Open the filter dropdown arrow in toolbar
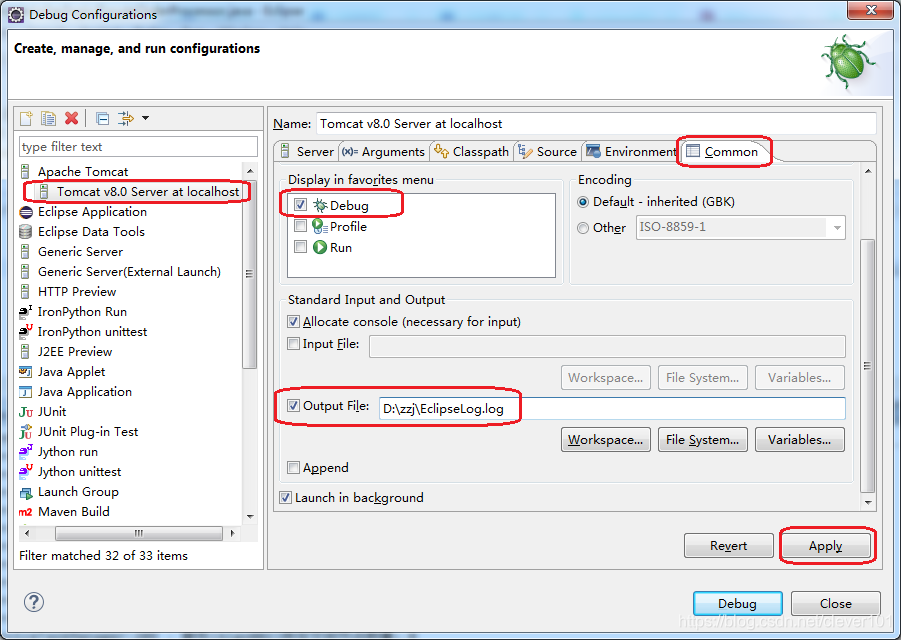Viewport: 901px width, 640px height. pyautogui.click(x=145, y=118)
